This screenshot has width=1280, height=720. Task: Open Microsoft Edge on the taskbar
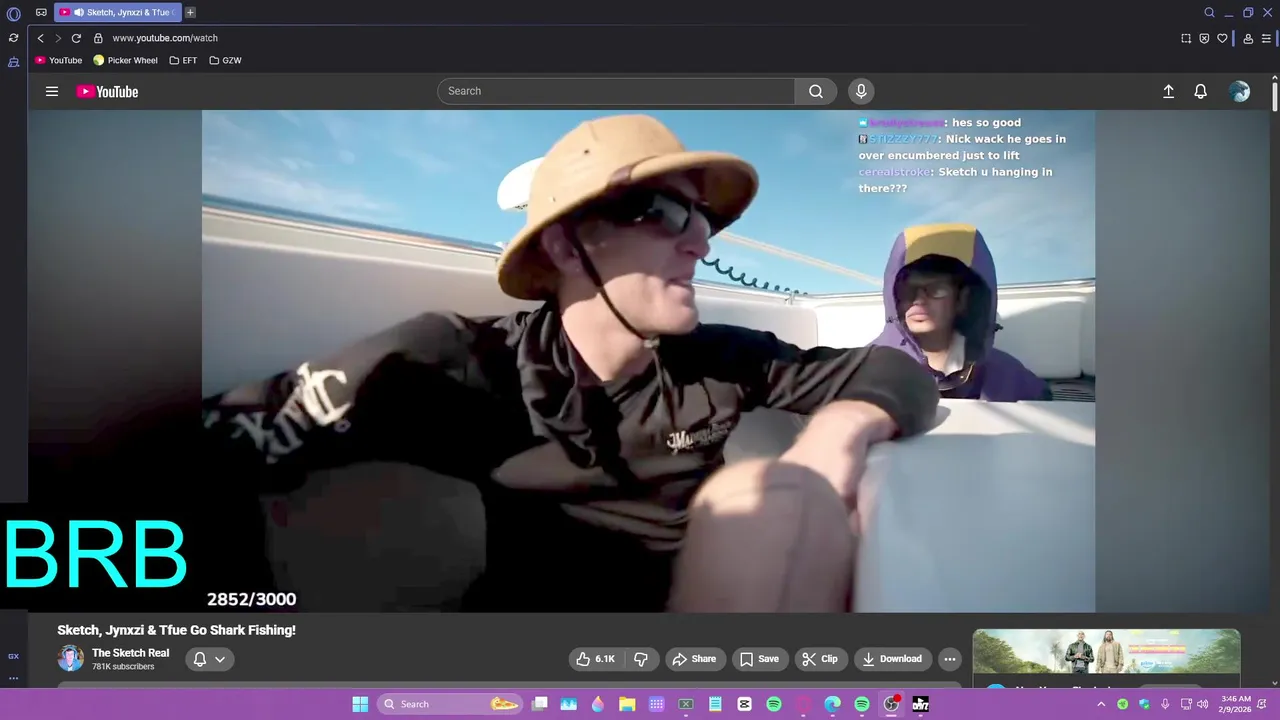pyautogui.click(x=832, y=704)
